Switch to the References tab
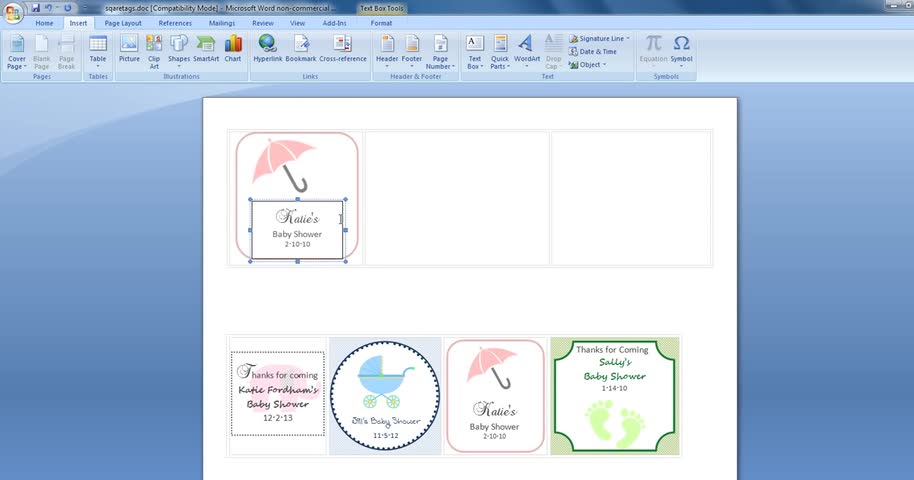The width and height of the screenshot is (914, 480). click(x=175, y=23)
